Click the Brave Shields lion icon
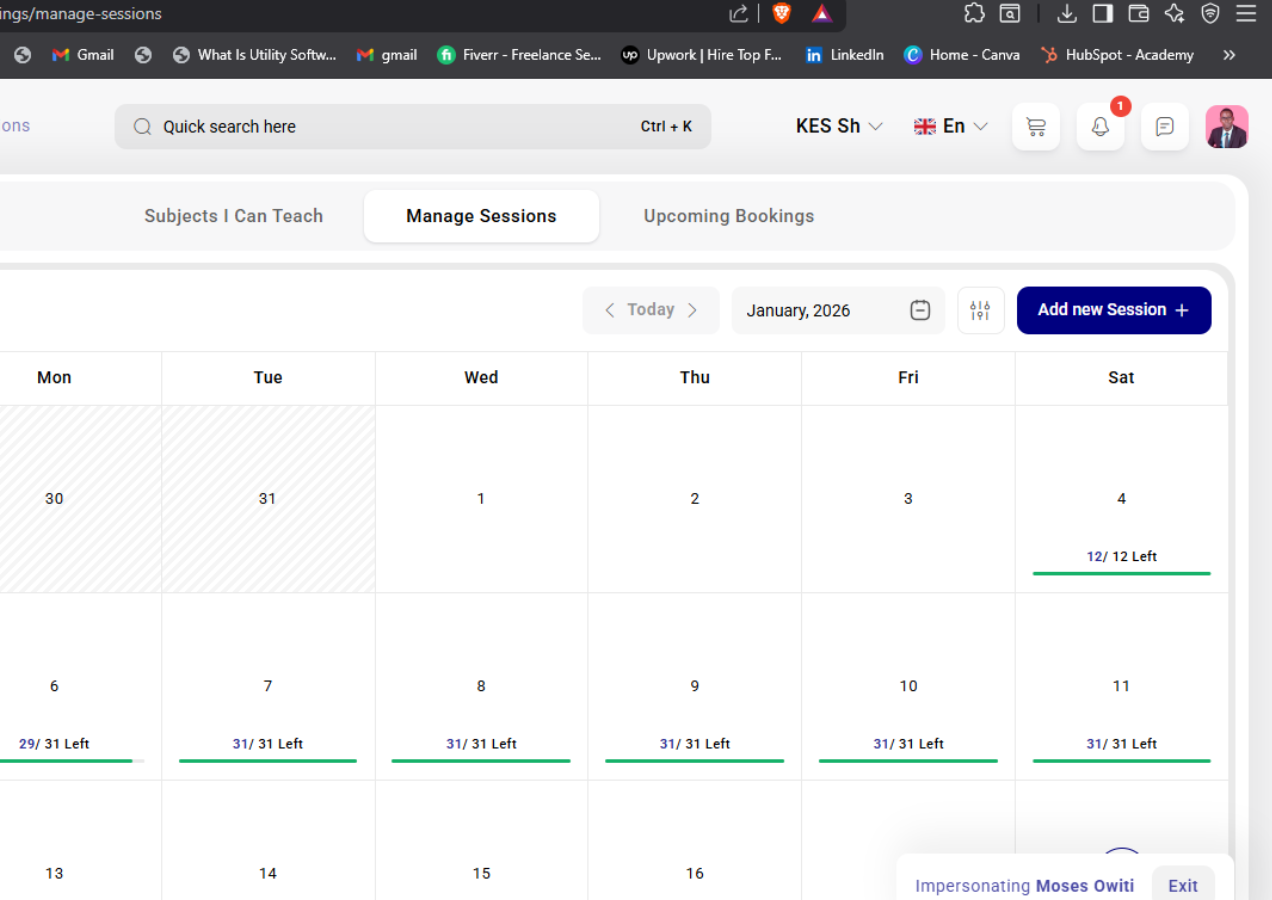 [x=781, y=13]
